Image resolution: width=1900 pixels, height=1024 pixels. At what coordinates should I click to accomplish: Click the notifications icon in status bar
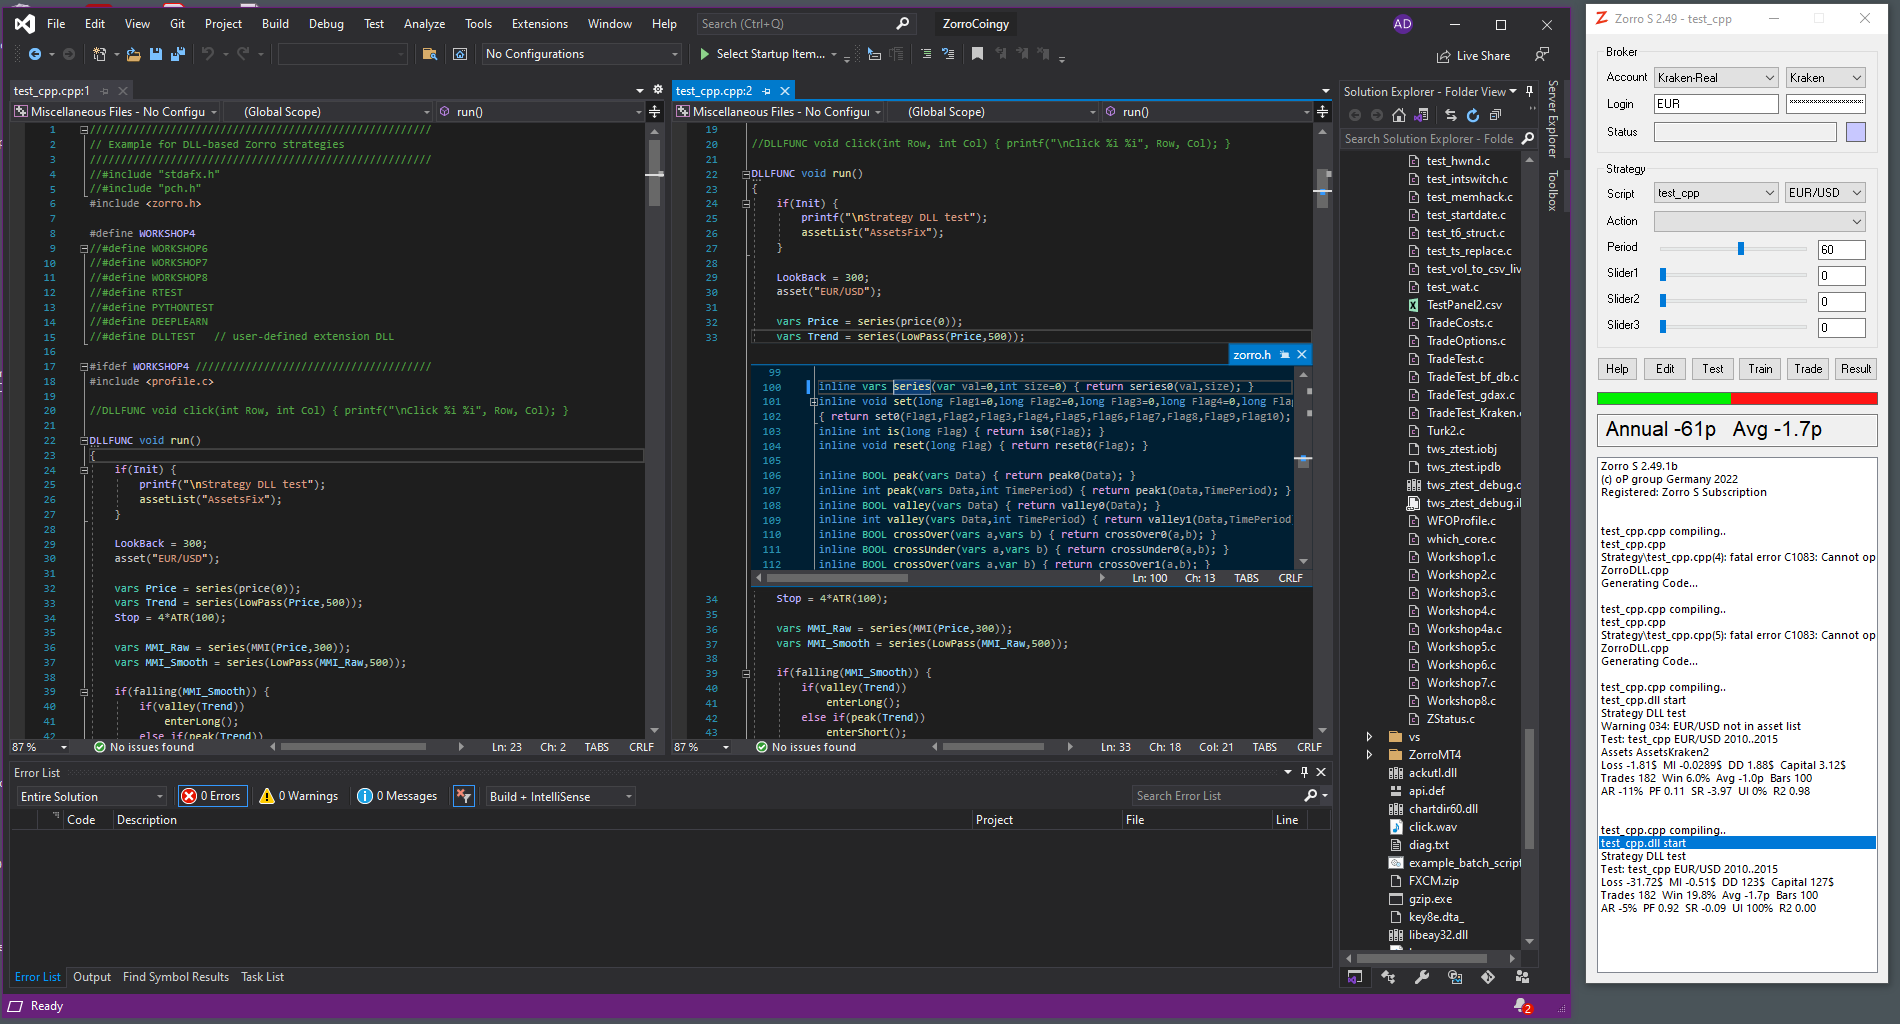[x=1521, y=1006]
